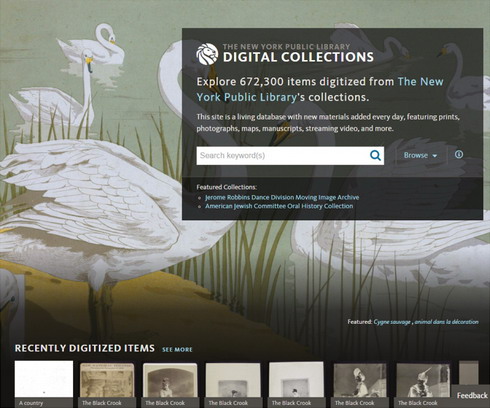Open the Digital Collections title link

point(298,57)
